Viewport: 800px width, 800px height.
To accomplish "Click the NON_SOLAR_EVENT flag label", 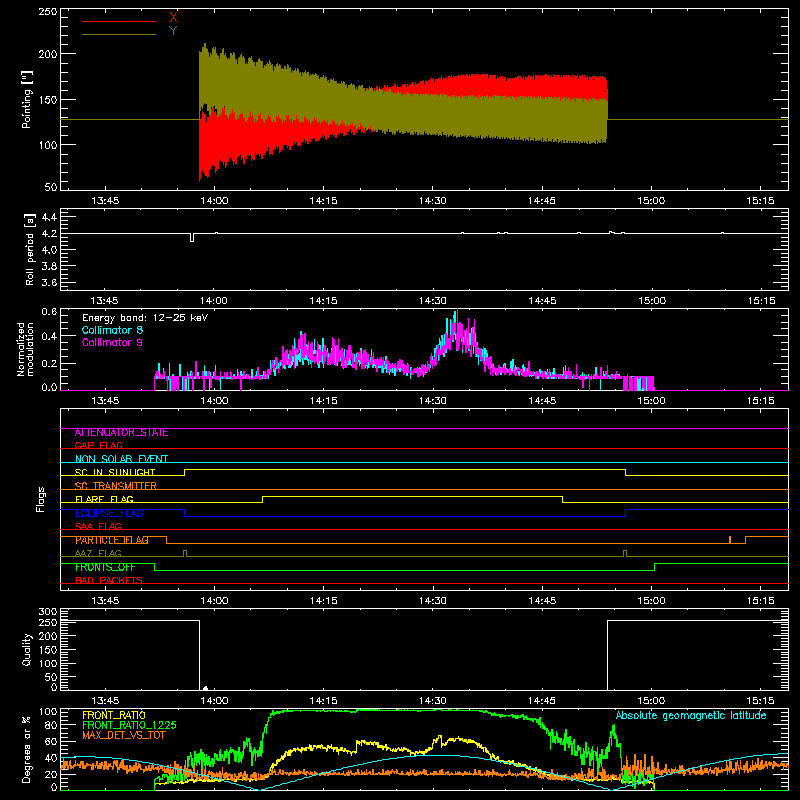I will [121, 459].
